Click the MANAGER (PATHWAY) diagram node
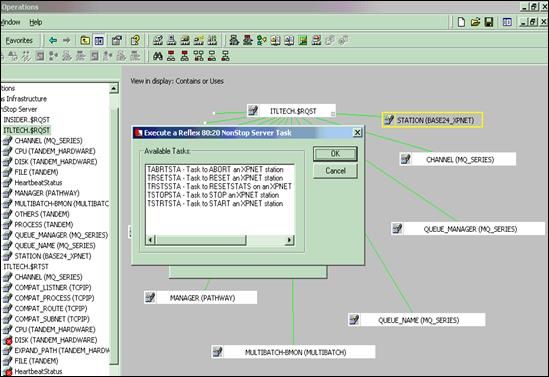This screenshot has width=549, height=377. (x=201, y=298)
